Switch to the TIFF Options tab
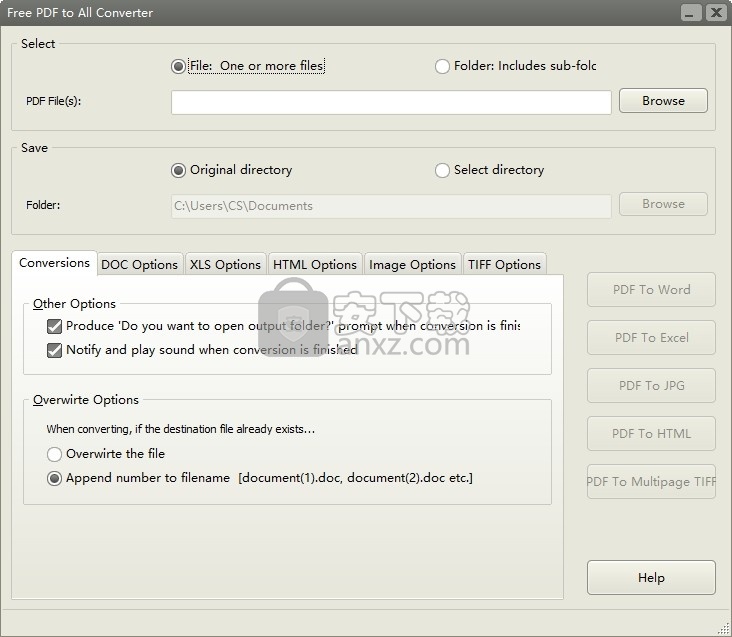Screen dimensions: 732x637 point(504,265)
